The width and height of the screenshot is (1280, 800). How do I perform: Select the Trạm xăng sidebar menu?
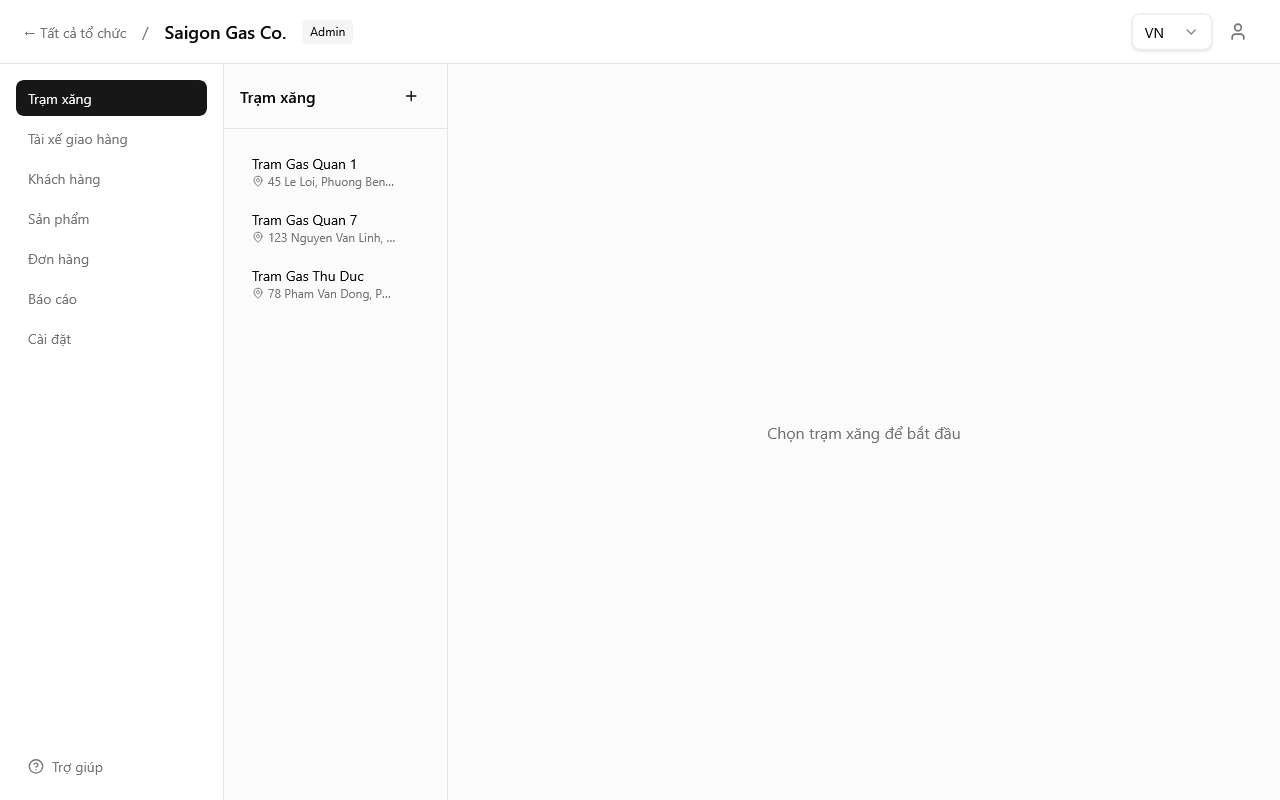pos(111,99)
